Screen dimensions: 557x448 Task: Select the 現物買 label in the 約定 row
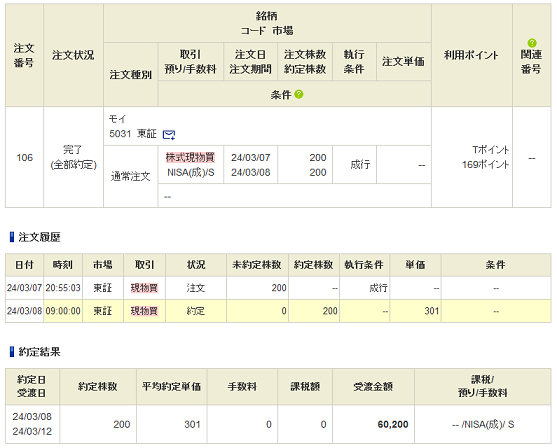click(x=144, y=311)
